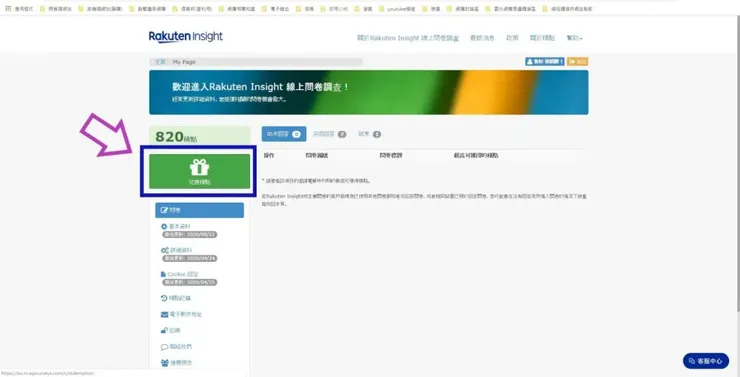The width and height of the screenshot is (740, 377).
Task: Click the welcome banner image
Action: click(369, 92)
